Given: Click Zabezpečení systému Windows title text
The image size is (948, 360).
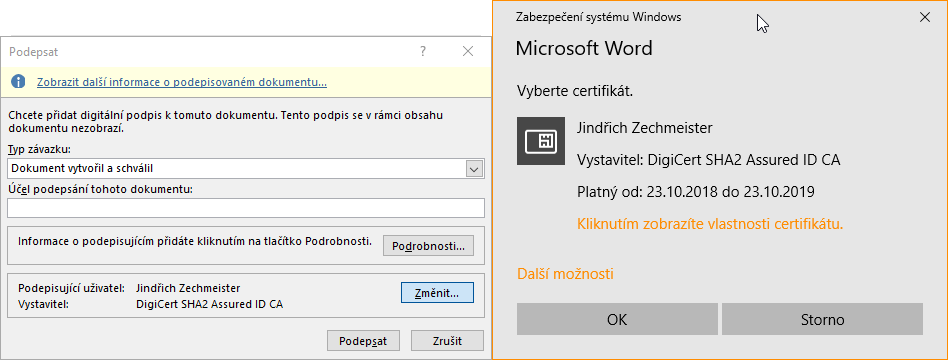Looking at the screenshot, I should [x=599, y=17].
